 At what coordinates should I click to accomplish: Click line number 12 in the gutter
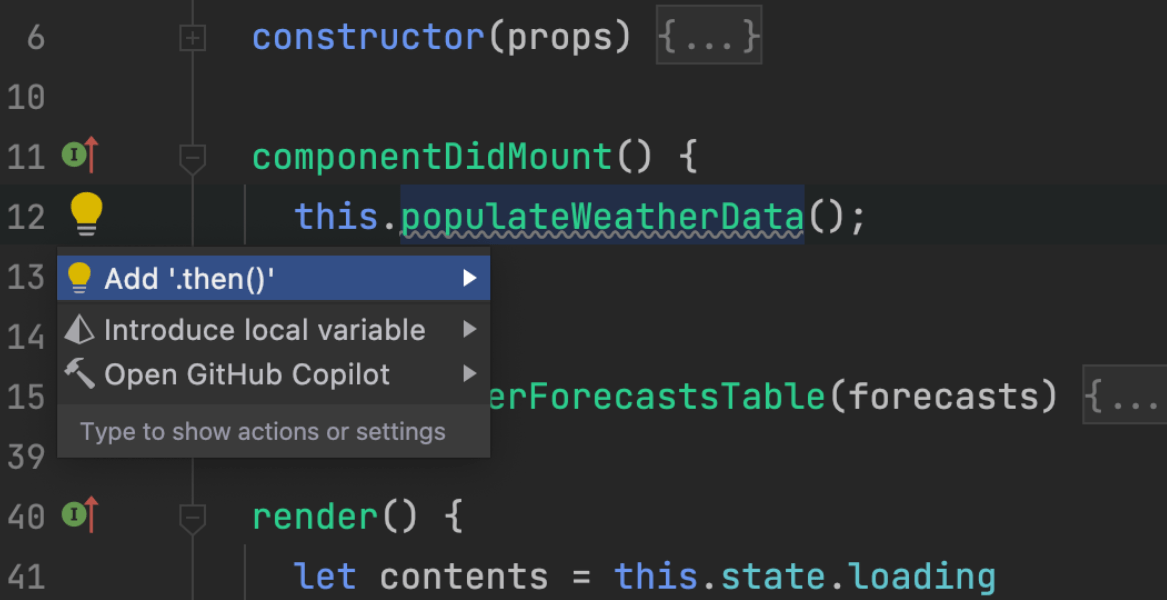tap(26, 215)
